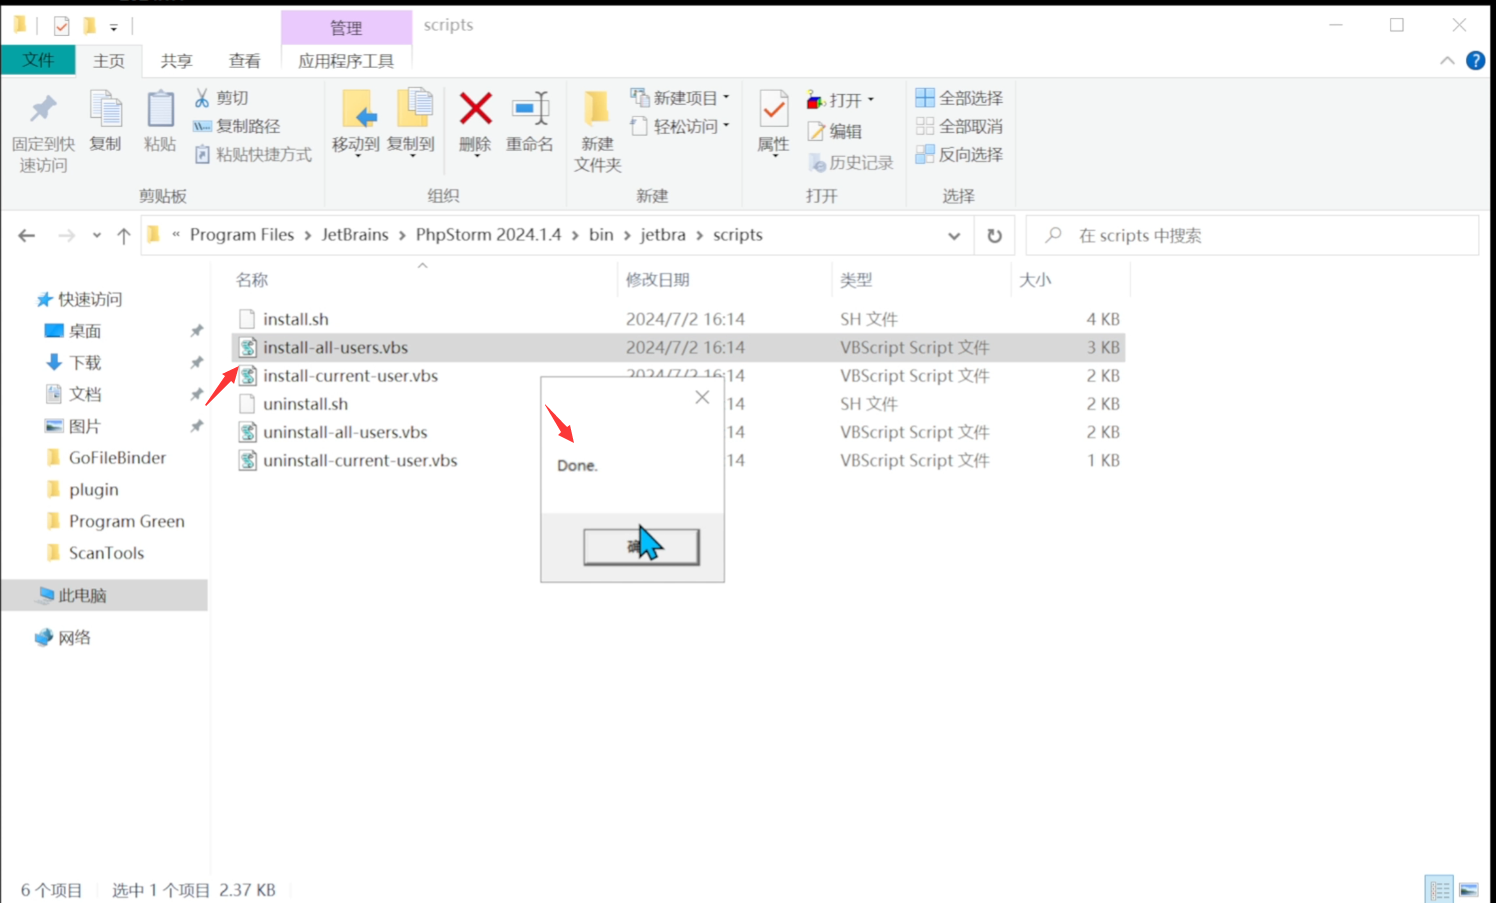Click the Pin to Quick Access icon
This screenshot has height=903, width=1496.
[43, 110]
